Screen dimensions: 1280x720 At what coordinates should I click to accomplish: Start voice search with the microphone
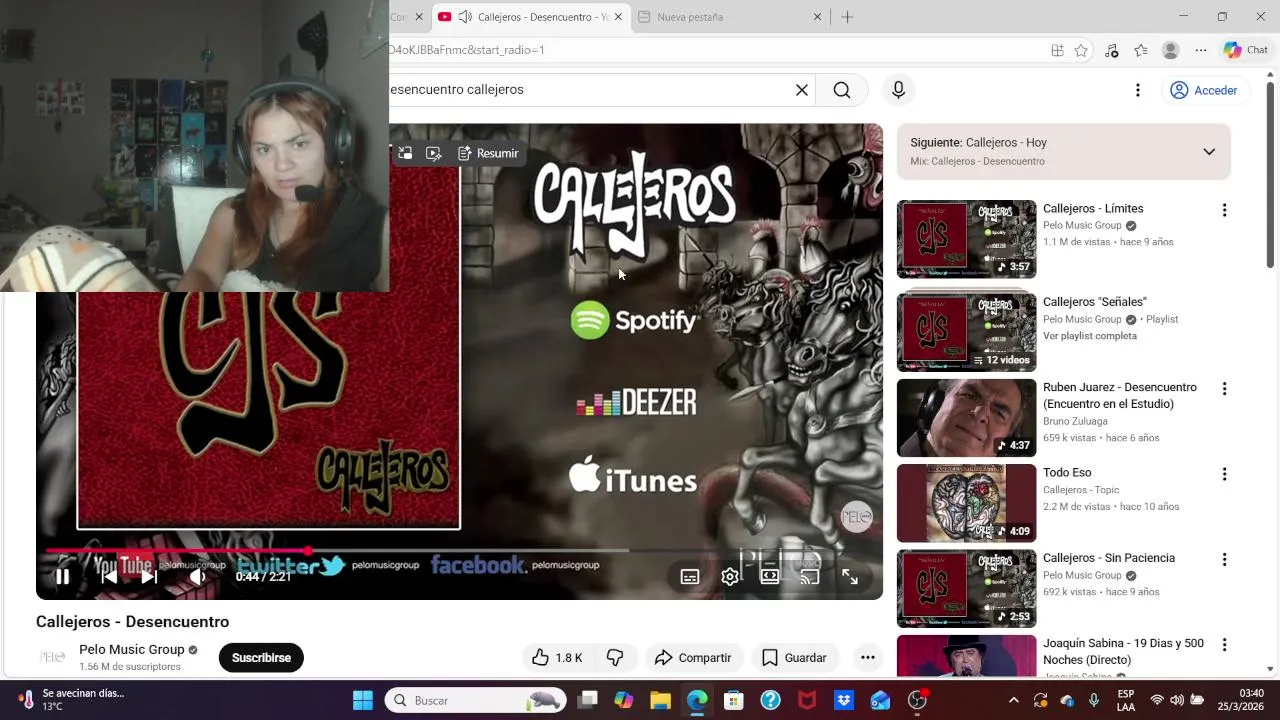pos(898,90)
